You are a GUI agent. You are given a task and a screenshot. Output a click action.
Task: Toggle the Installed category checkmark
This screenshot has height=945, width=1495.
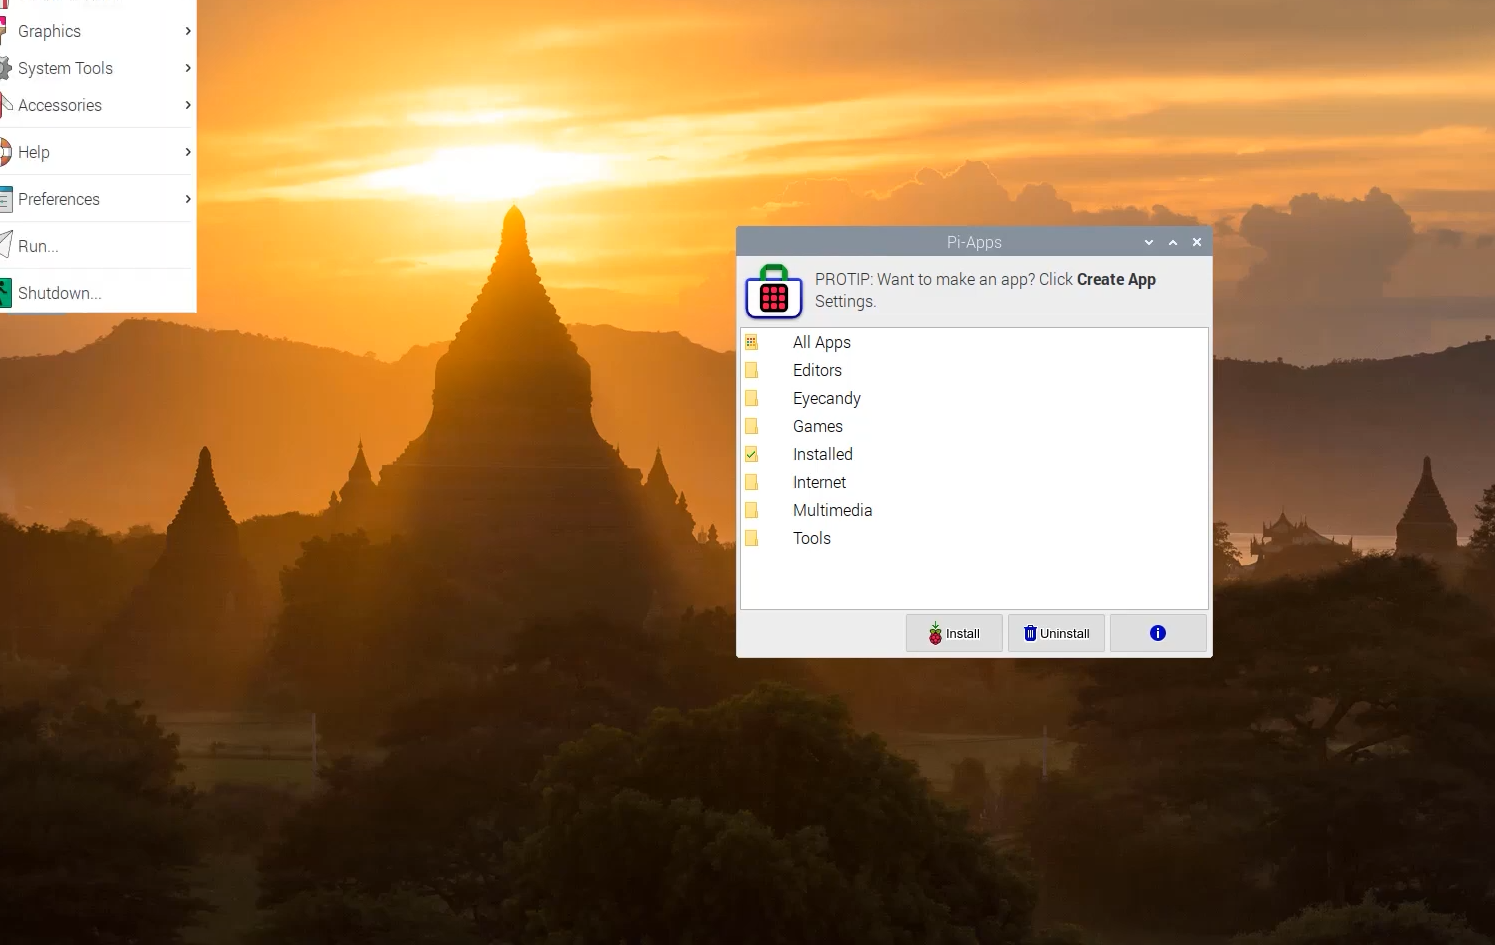pos(752,453)
